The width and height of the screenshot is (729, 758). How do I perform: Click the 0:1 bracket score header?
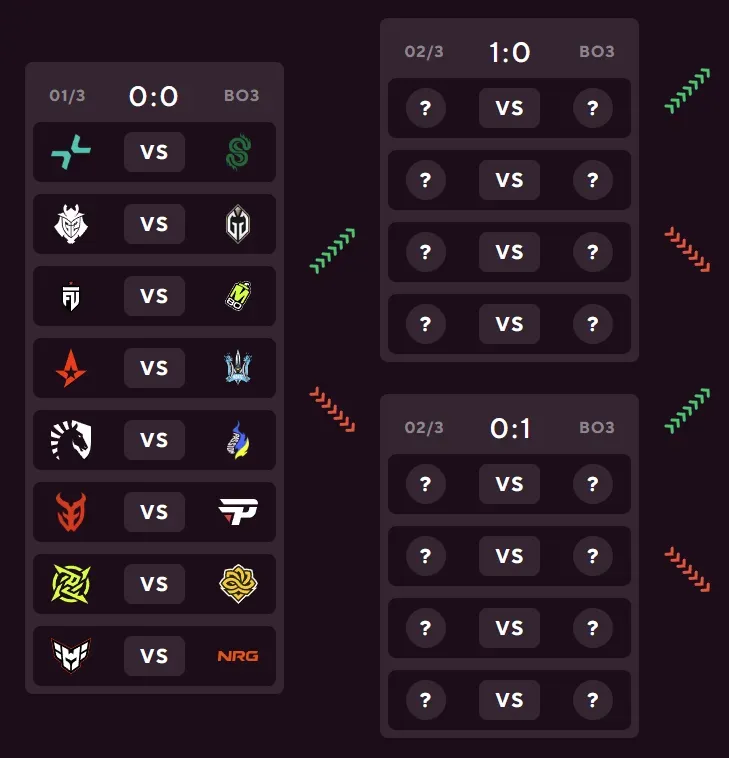[509, 428]
